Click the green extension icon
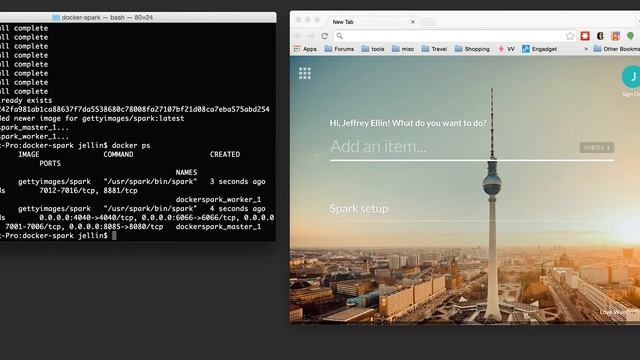Viewport: 640px width, 360px height. pos(630,36)
